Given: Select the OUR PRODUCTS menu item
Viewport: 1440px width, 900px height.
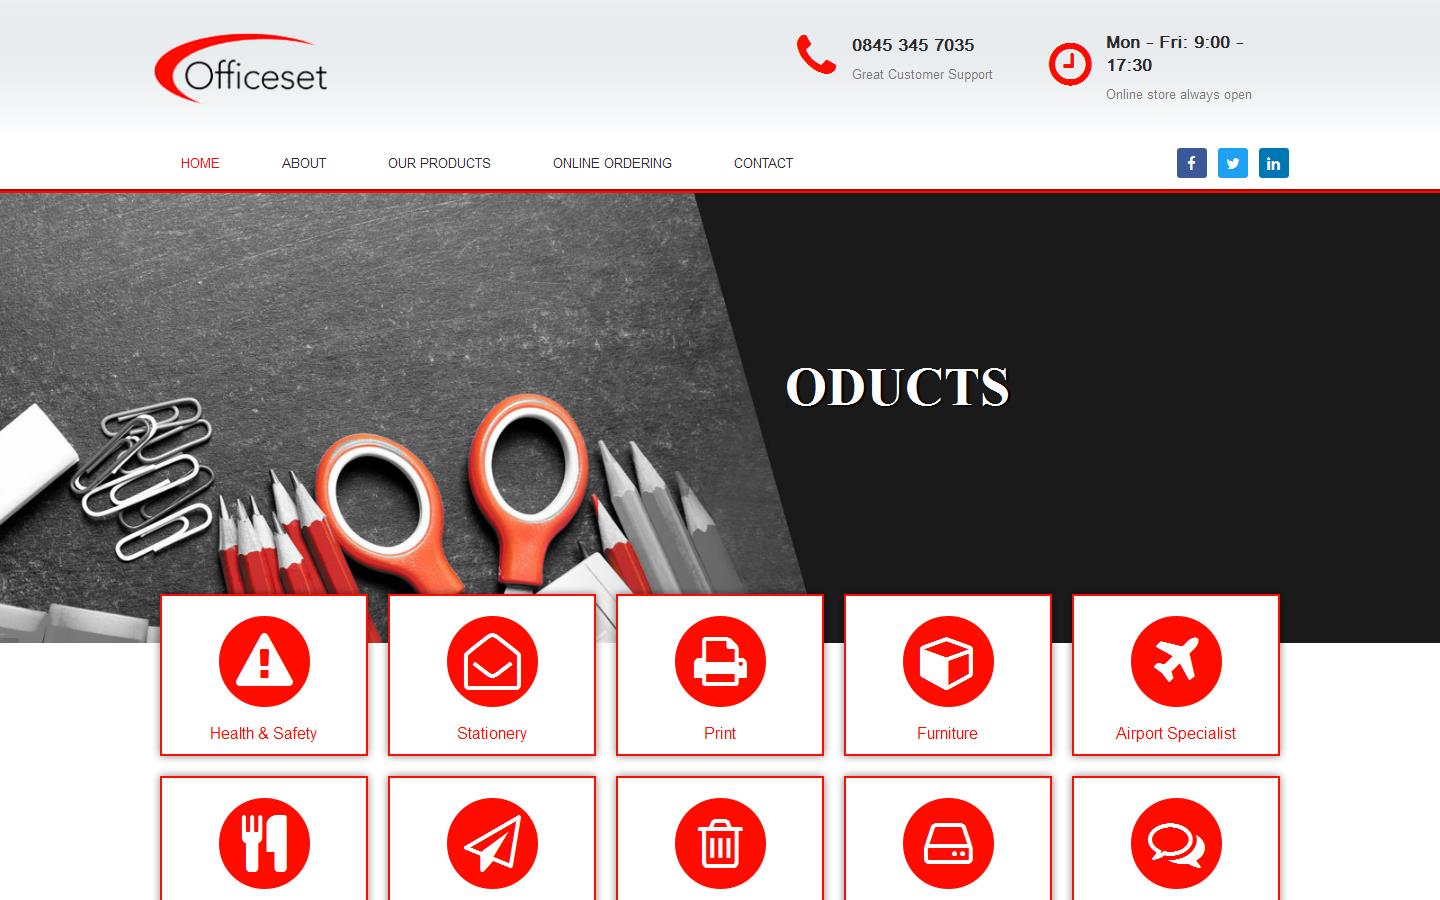Looking at the screenshot, I should point(439,163).
